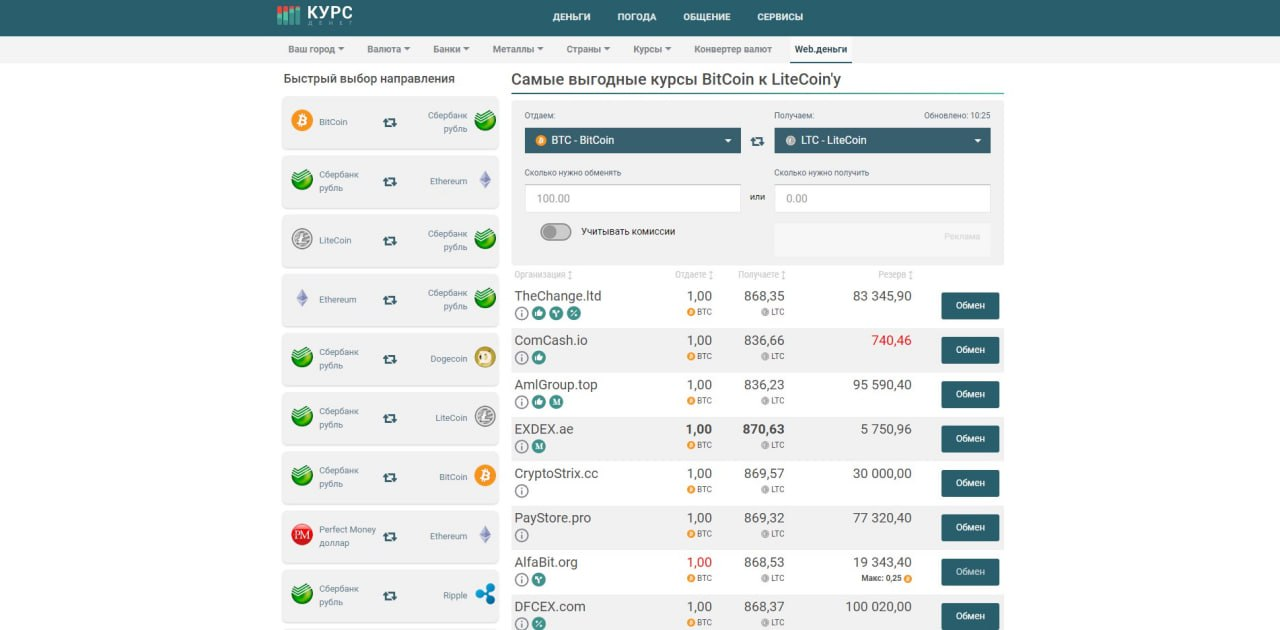Sort table by Резерв column
The height and width of the screenshot is (630, 1280).
point(895,275)
